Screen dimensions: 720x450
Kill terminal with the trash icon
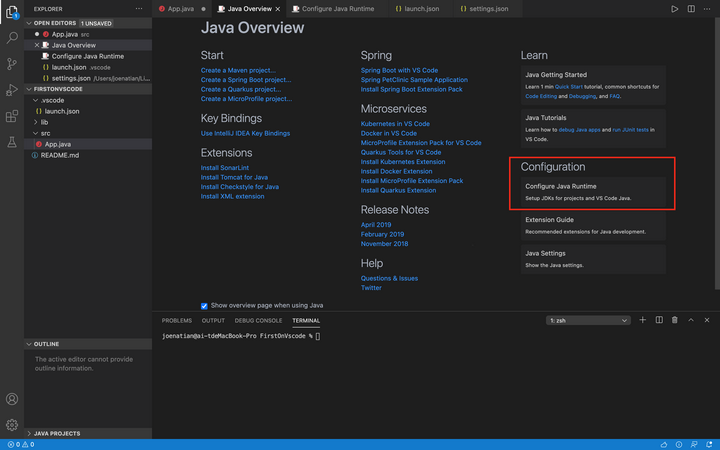[675, 320]
